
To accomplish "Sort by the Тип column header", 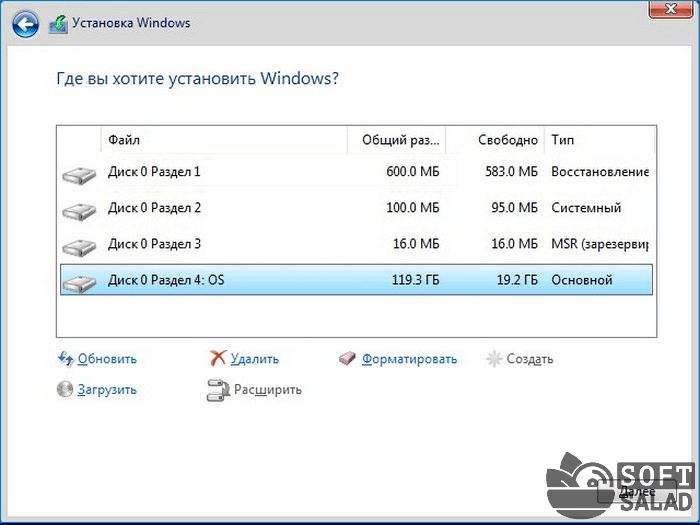I will pyautogui.click(x=600, y=140).
